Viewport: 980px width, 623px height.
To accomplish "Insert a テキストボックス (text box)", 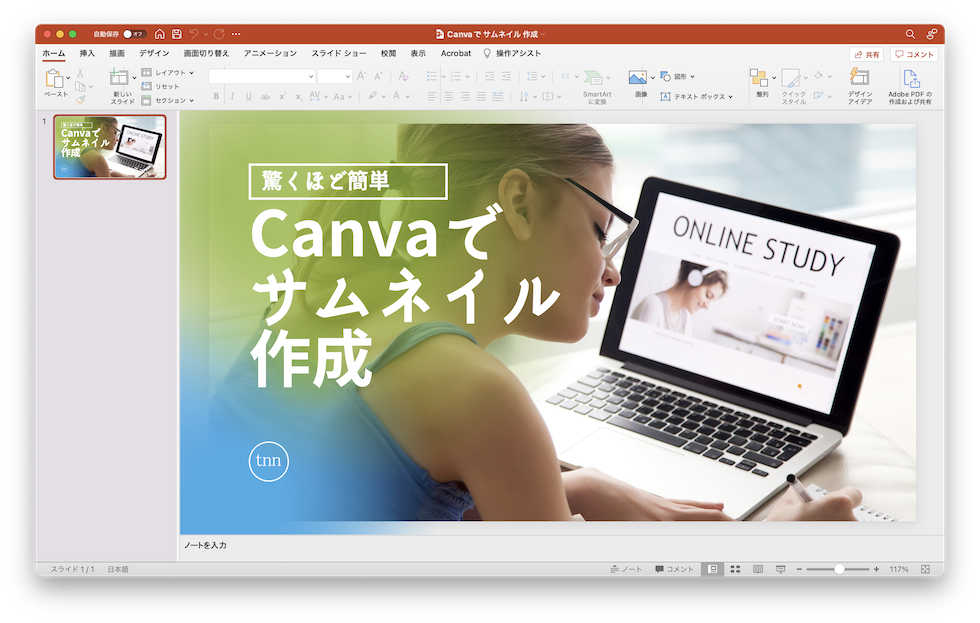I will [692, 95].
